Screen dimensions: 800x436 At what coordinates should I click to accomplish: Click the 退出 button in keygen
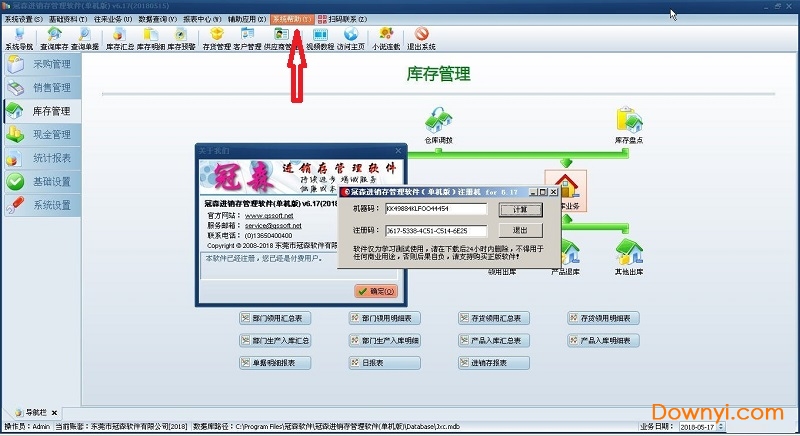click(x=520, y=230)
